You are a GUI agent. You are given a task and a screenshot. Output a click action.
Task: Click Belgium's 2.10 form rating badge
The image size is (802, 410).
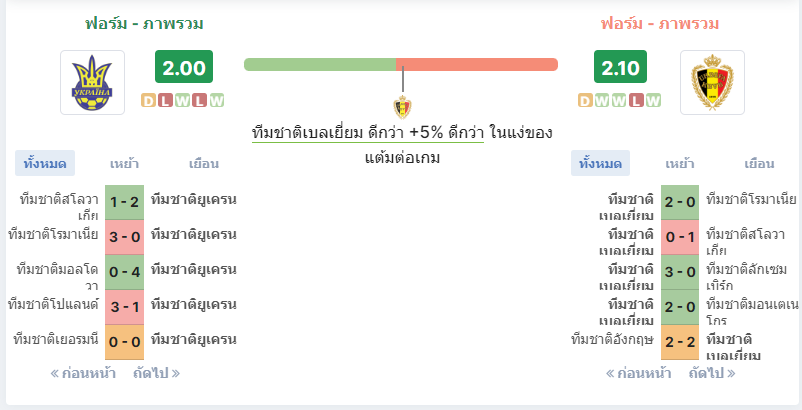point(620,66)
